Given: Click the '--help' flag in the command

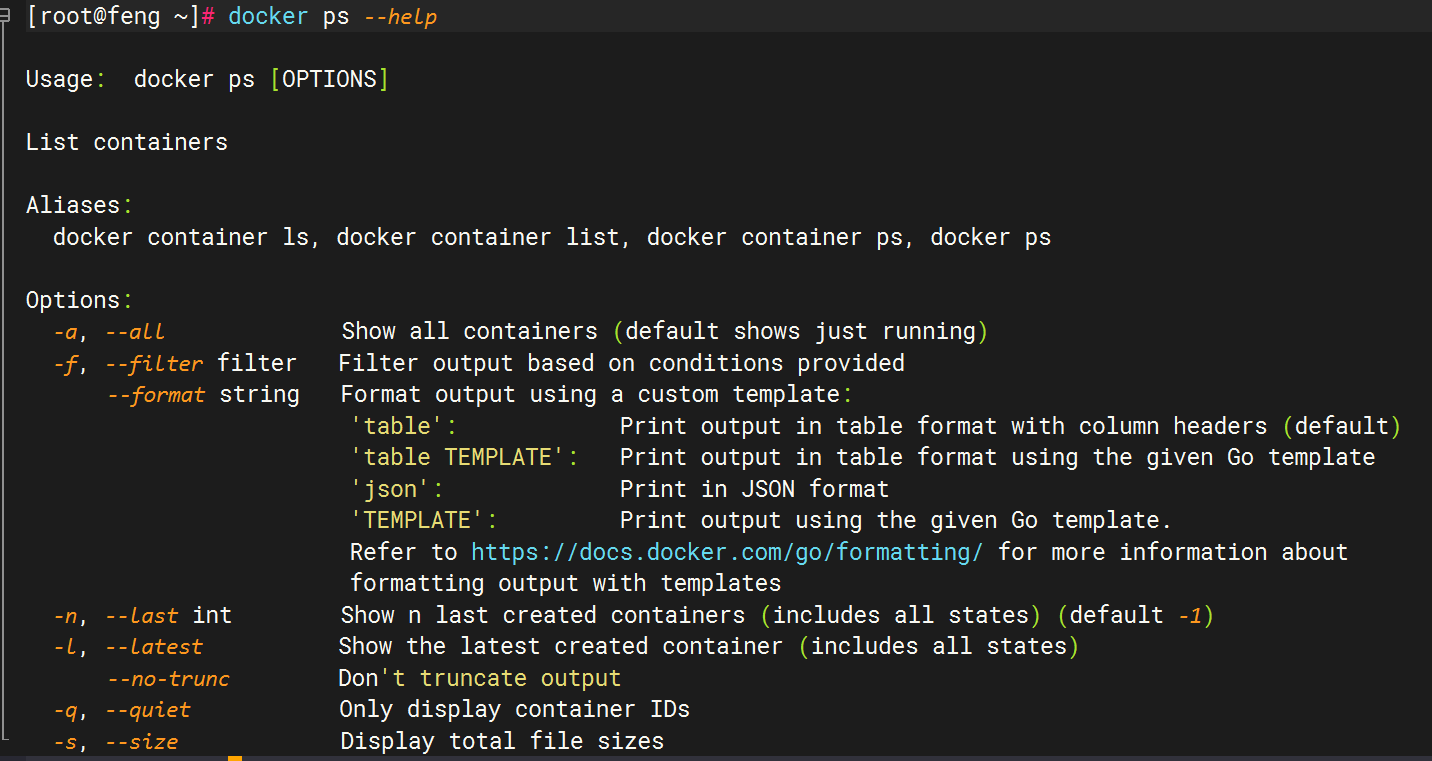Looking at the screenshot, I should point(401,17).
